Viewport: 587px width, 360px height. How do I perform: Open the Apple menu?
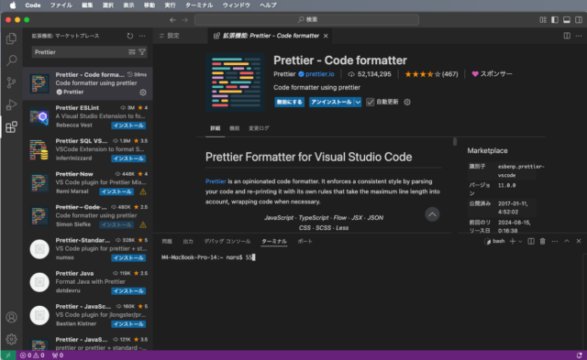click(x=12, y=5)
